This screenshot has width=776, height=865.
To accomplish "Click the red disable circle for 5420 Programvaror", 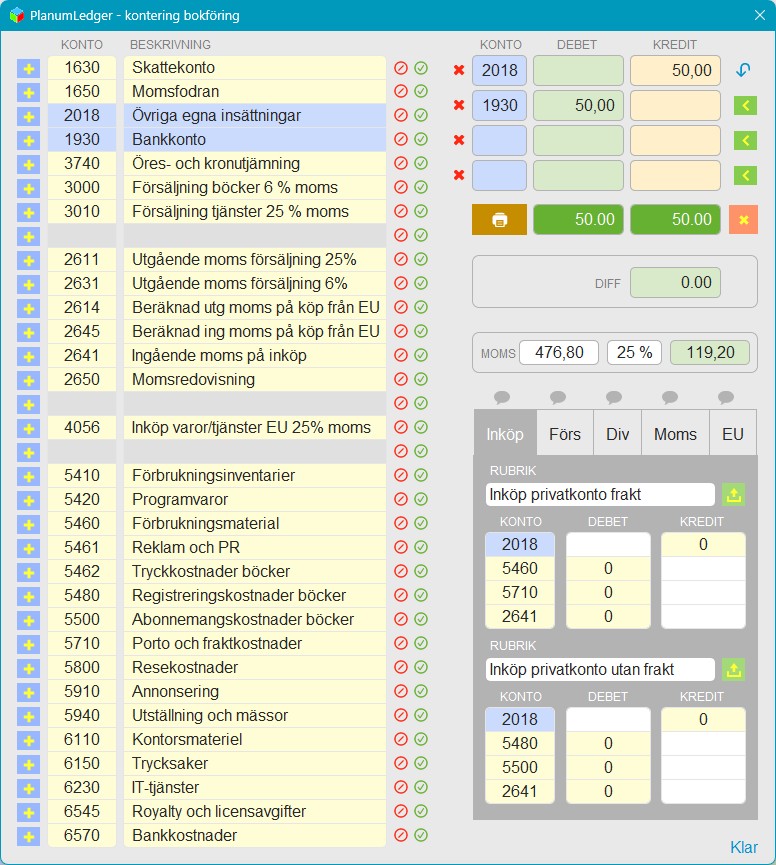I will point(401,499).
